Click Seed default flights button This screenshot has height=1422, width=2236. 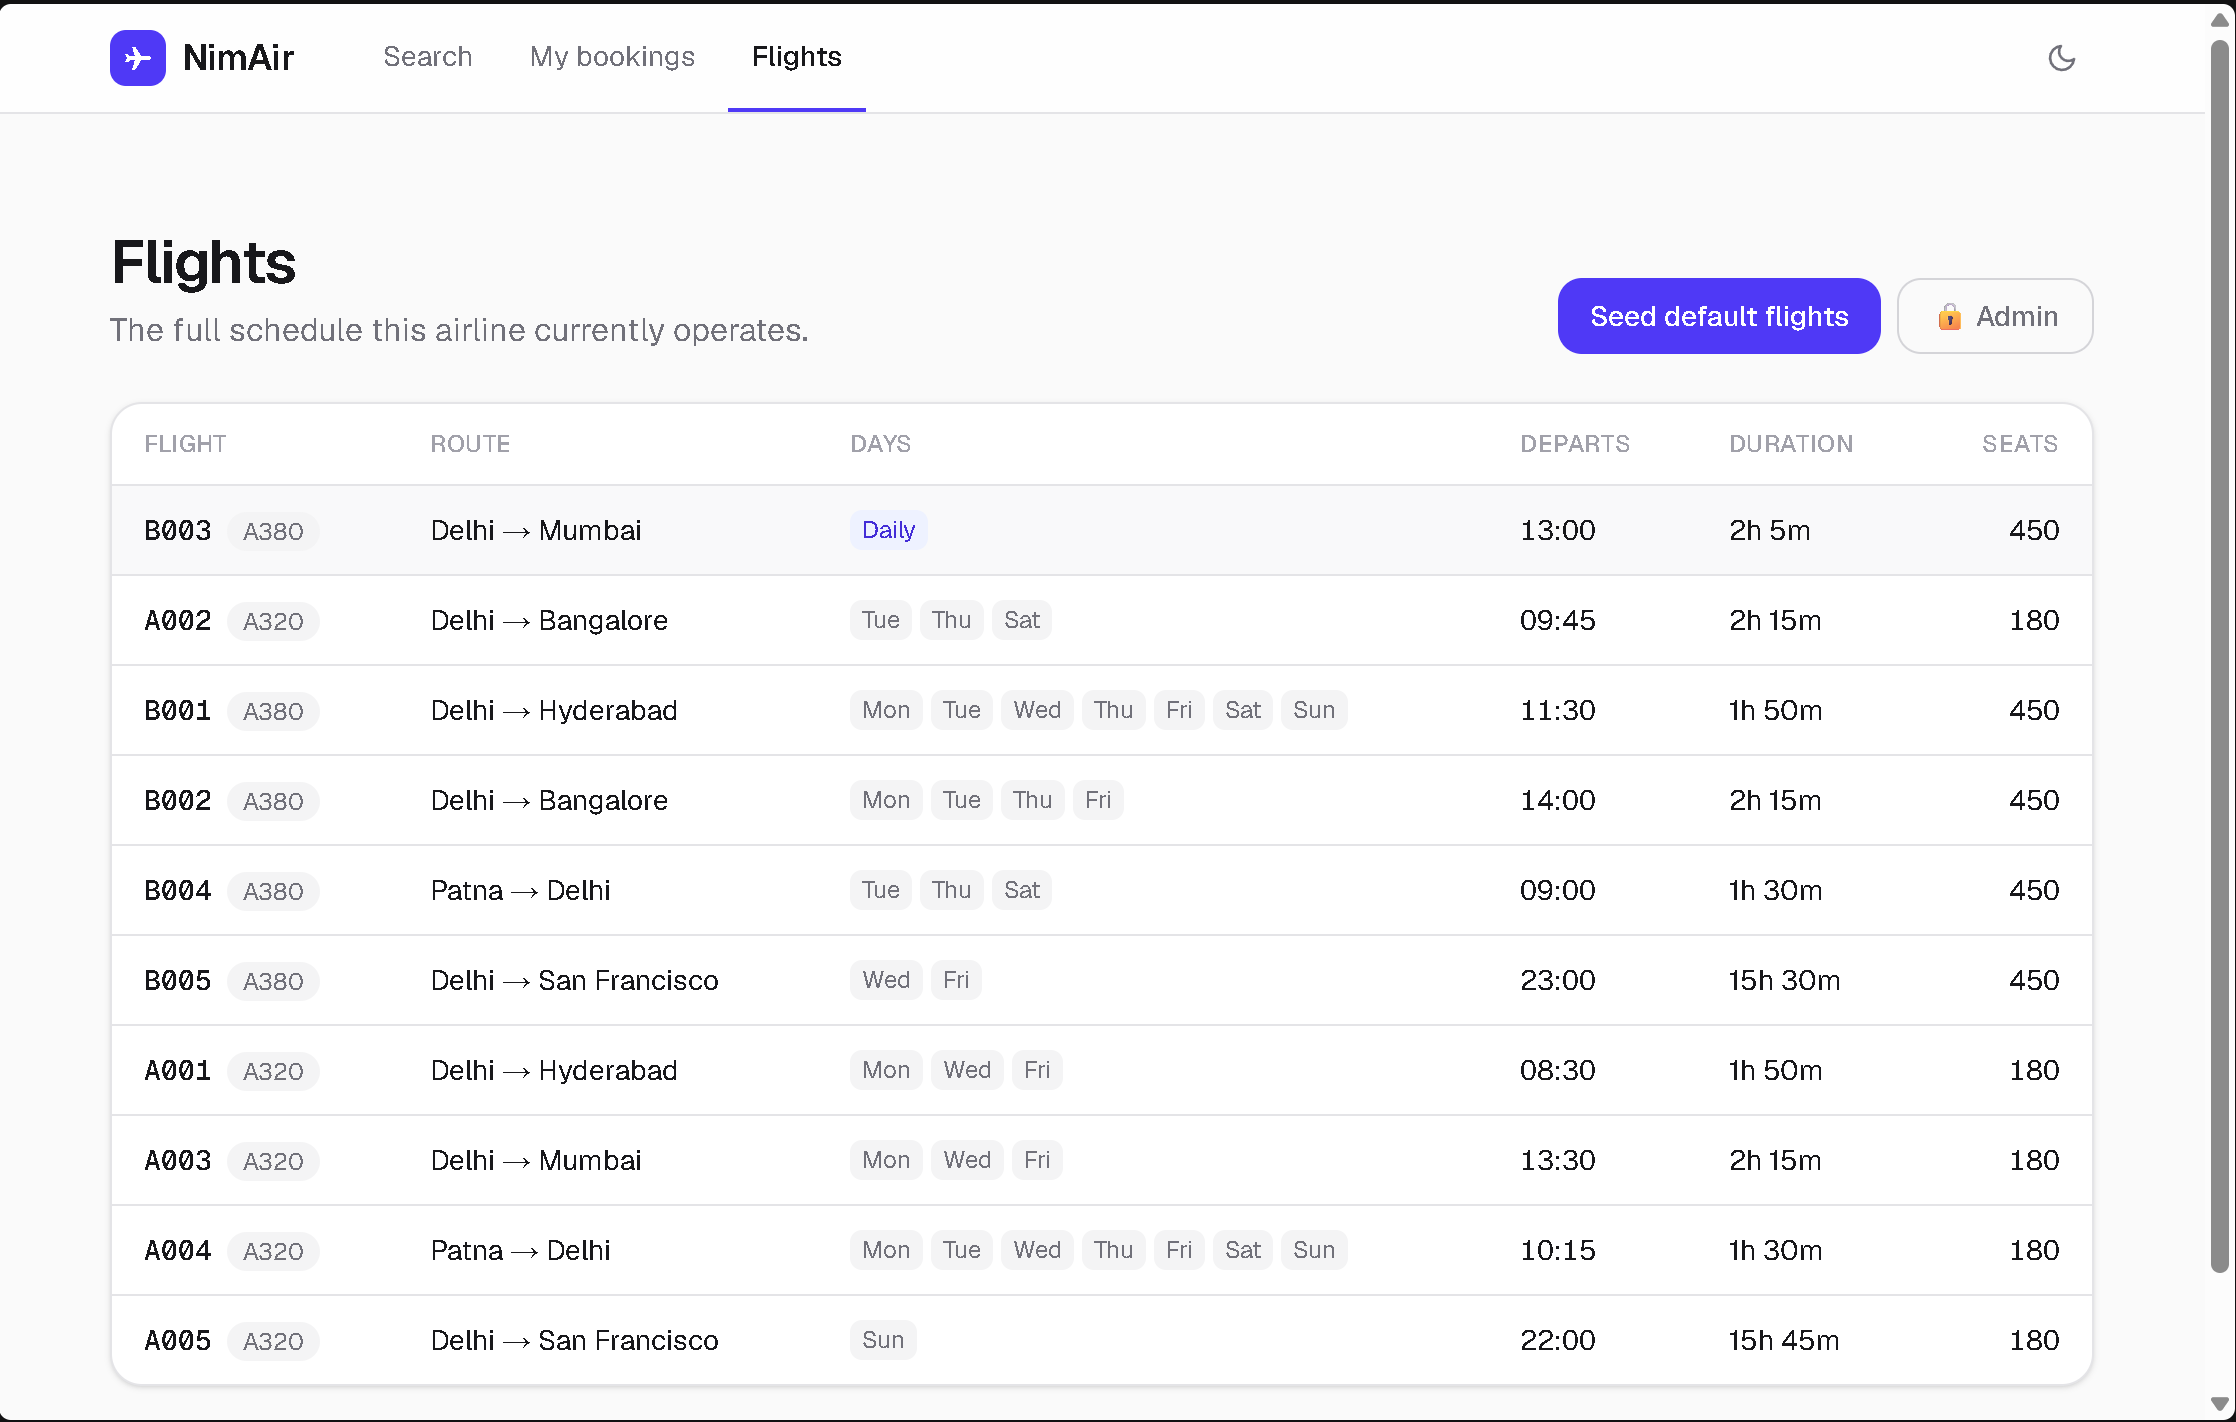point(1719,316)
